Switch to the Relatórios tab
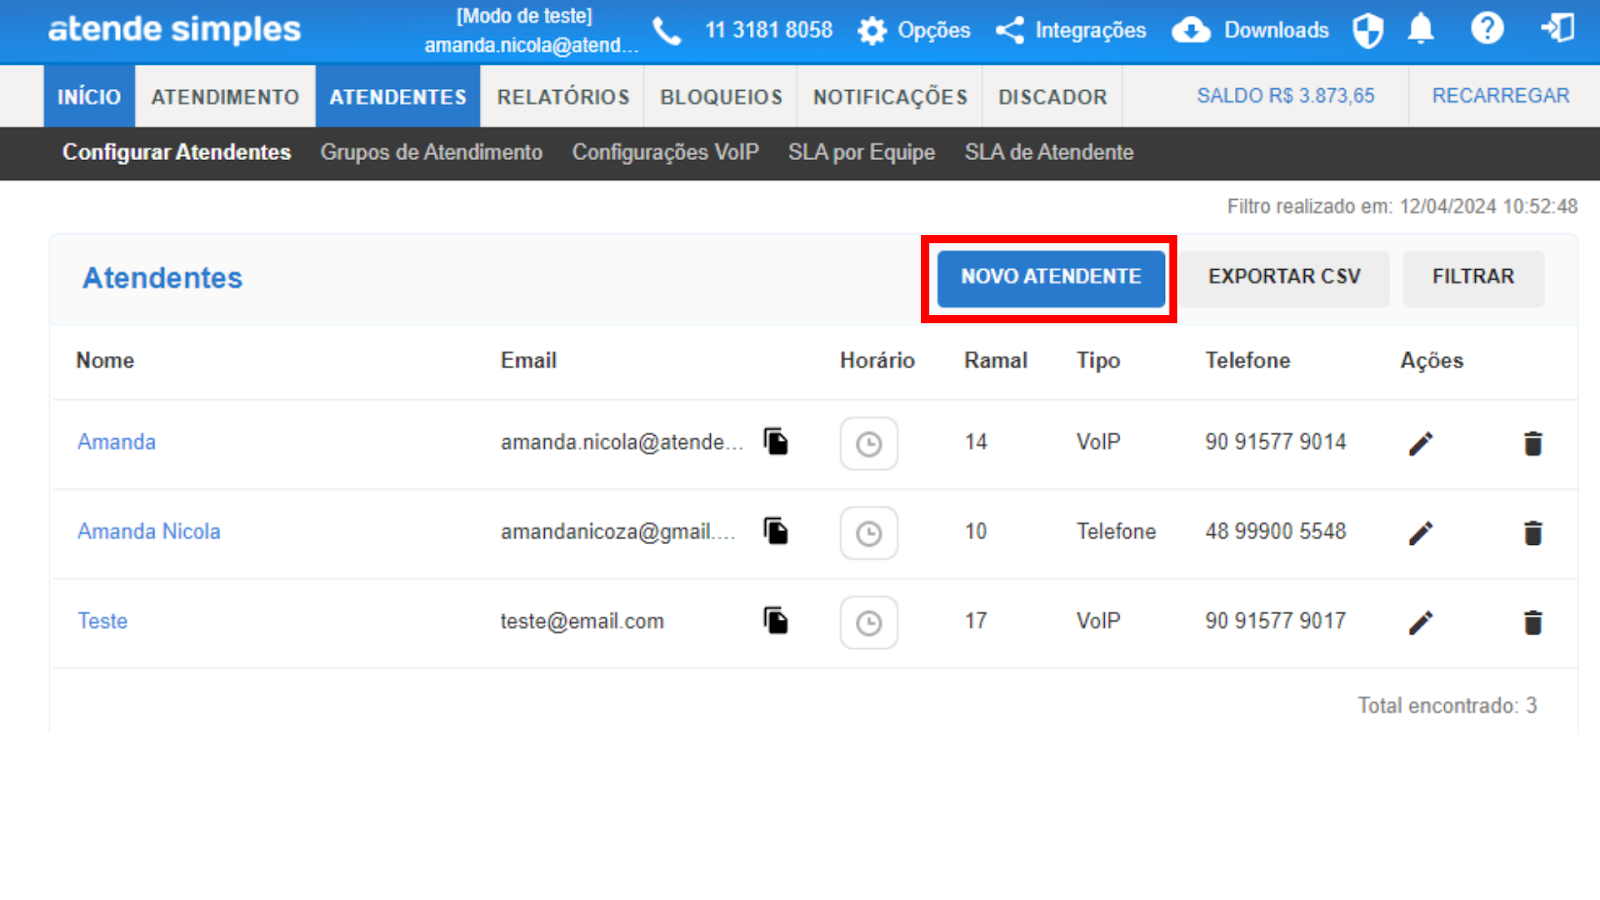1600x900 pixels. click(x=563, y=97)
